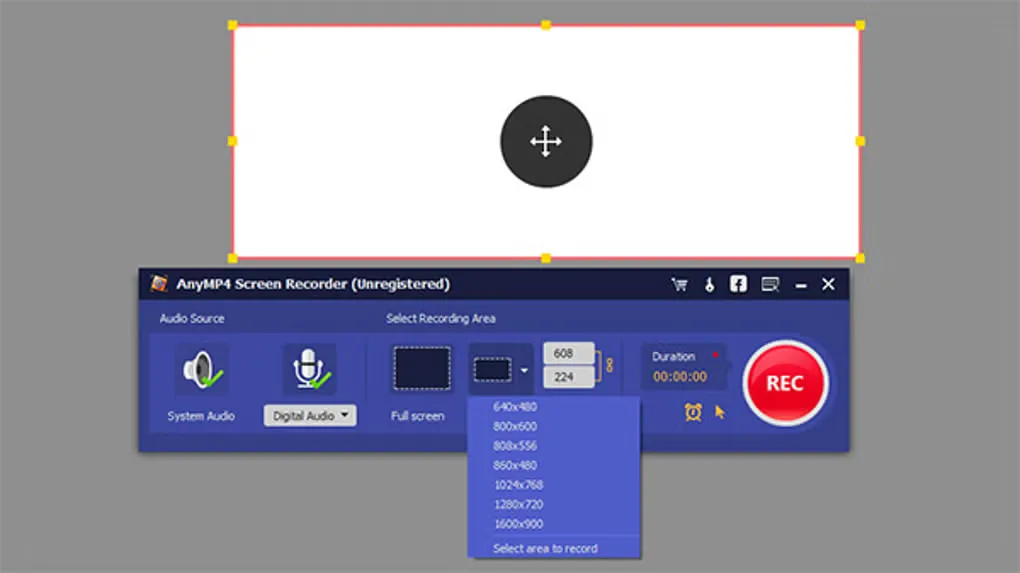Open the mouse cursor settings icon
Image resolution: width=1020 pixels, height=573 pixels.
[x=720, y=412]
